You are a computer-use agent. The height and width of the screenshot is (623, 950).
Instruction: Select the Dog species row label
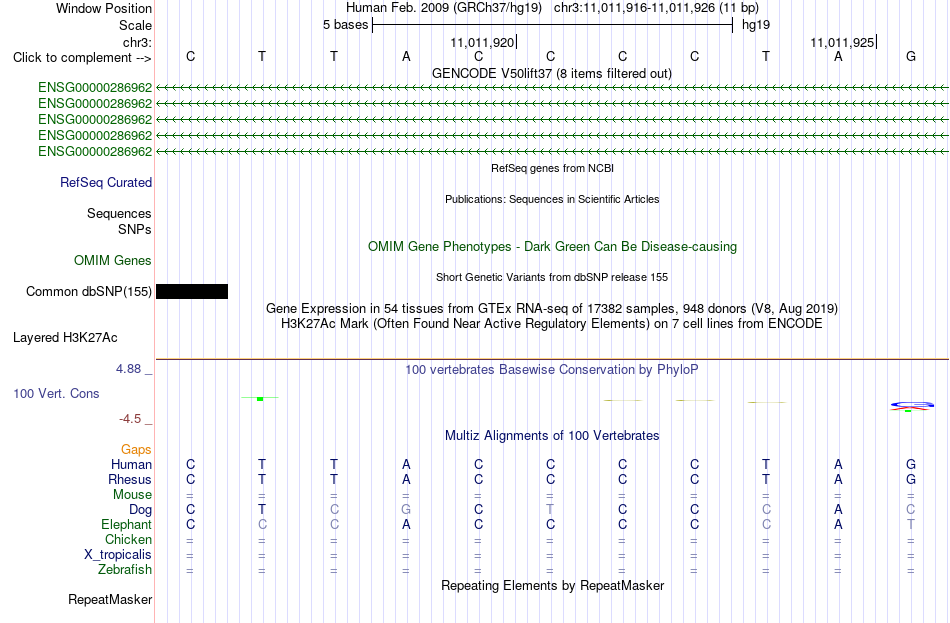pos(141,510)
